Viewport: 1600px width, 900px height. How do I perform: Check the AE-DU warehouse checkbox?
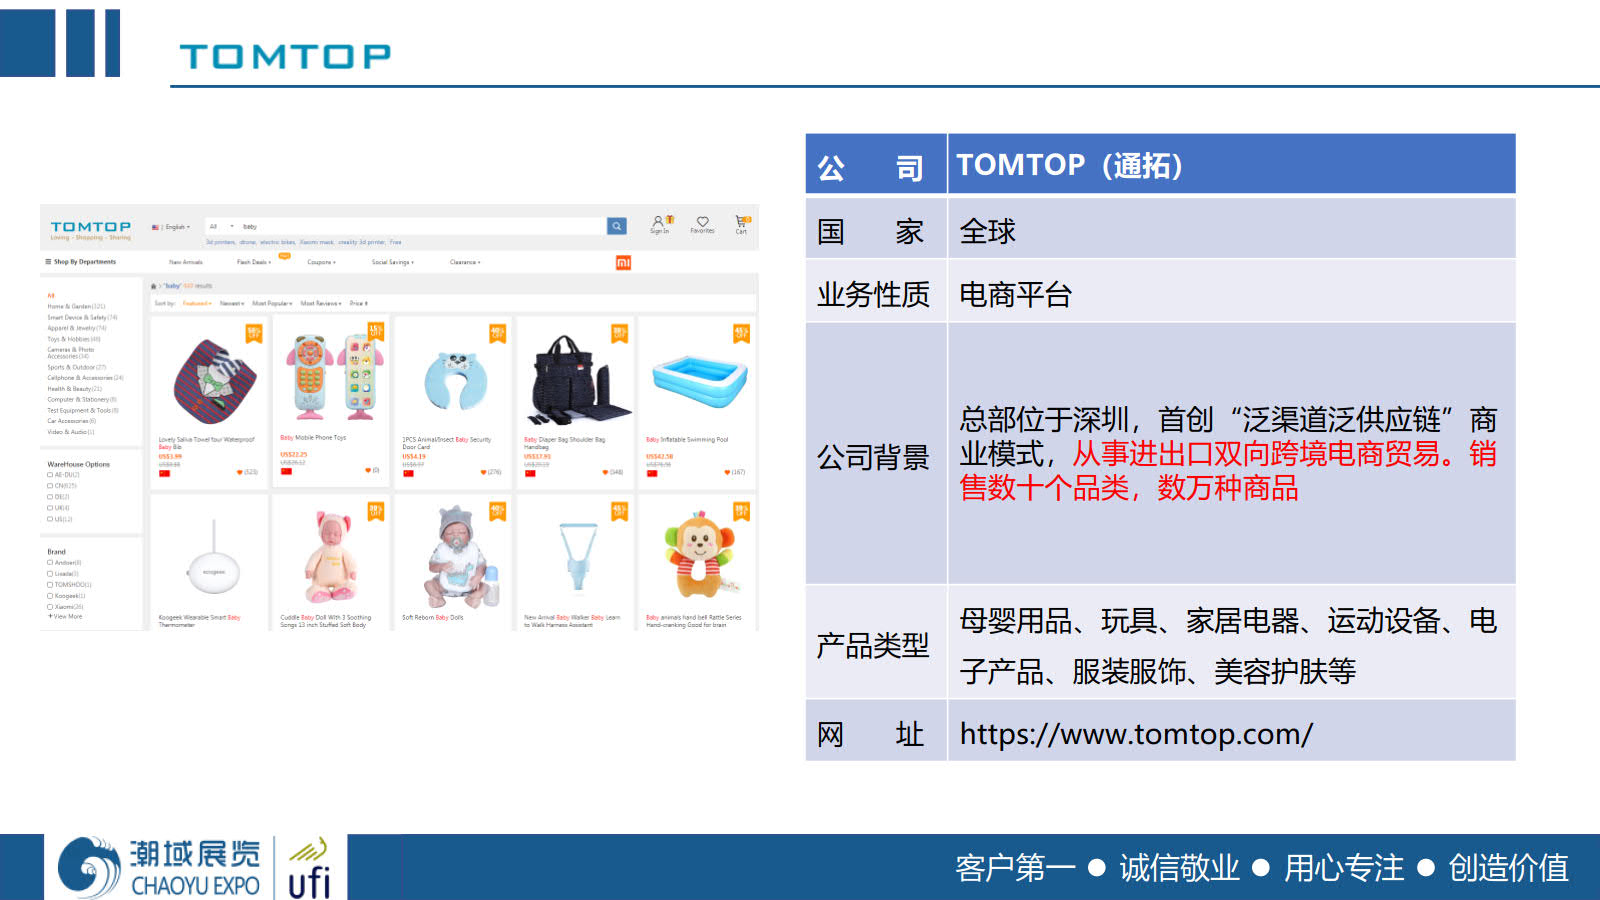[50, 475]
